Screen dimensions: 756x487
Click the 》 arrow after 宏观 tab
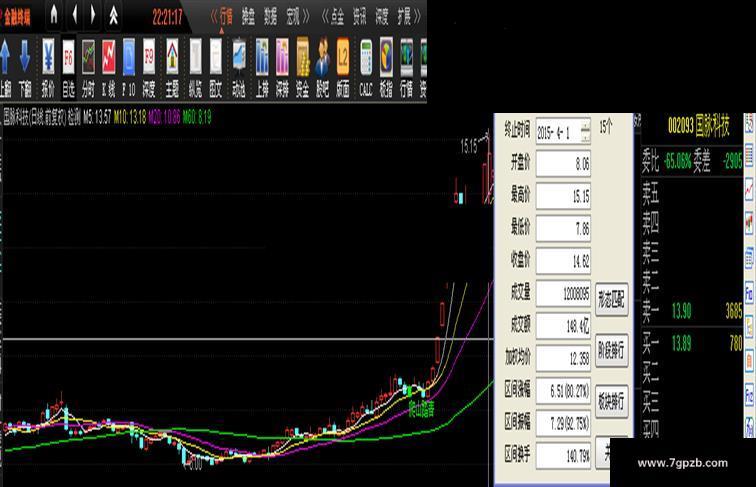306,17
